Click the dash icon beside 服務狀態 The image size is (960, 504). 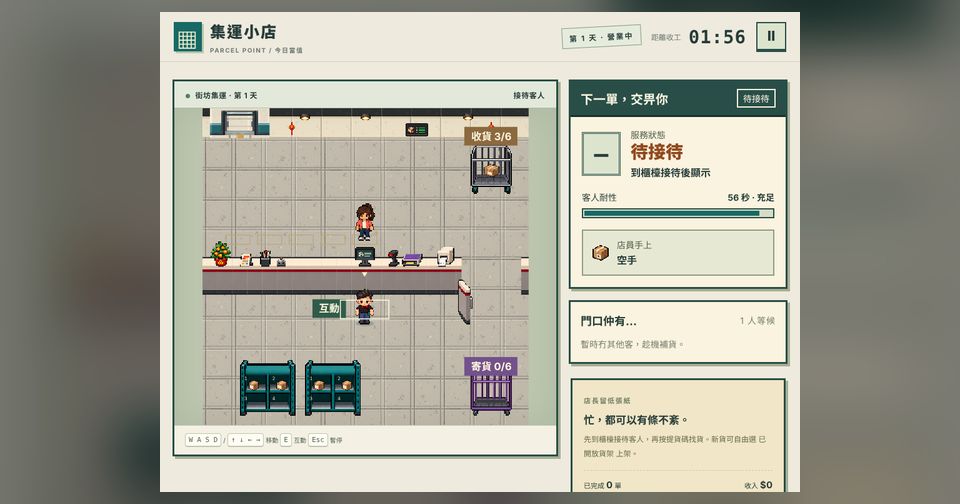(601, 154)
